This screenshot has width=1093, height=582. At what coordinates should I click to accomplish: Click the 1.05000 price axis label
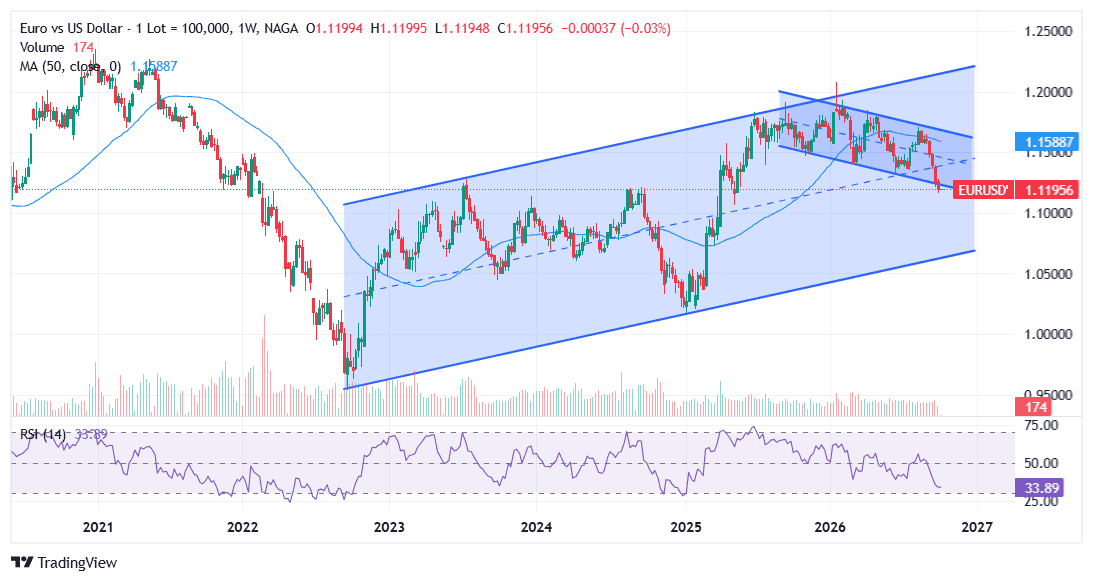coord(1048,274)
